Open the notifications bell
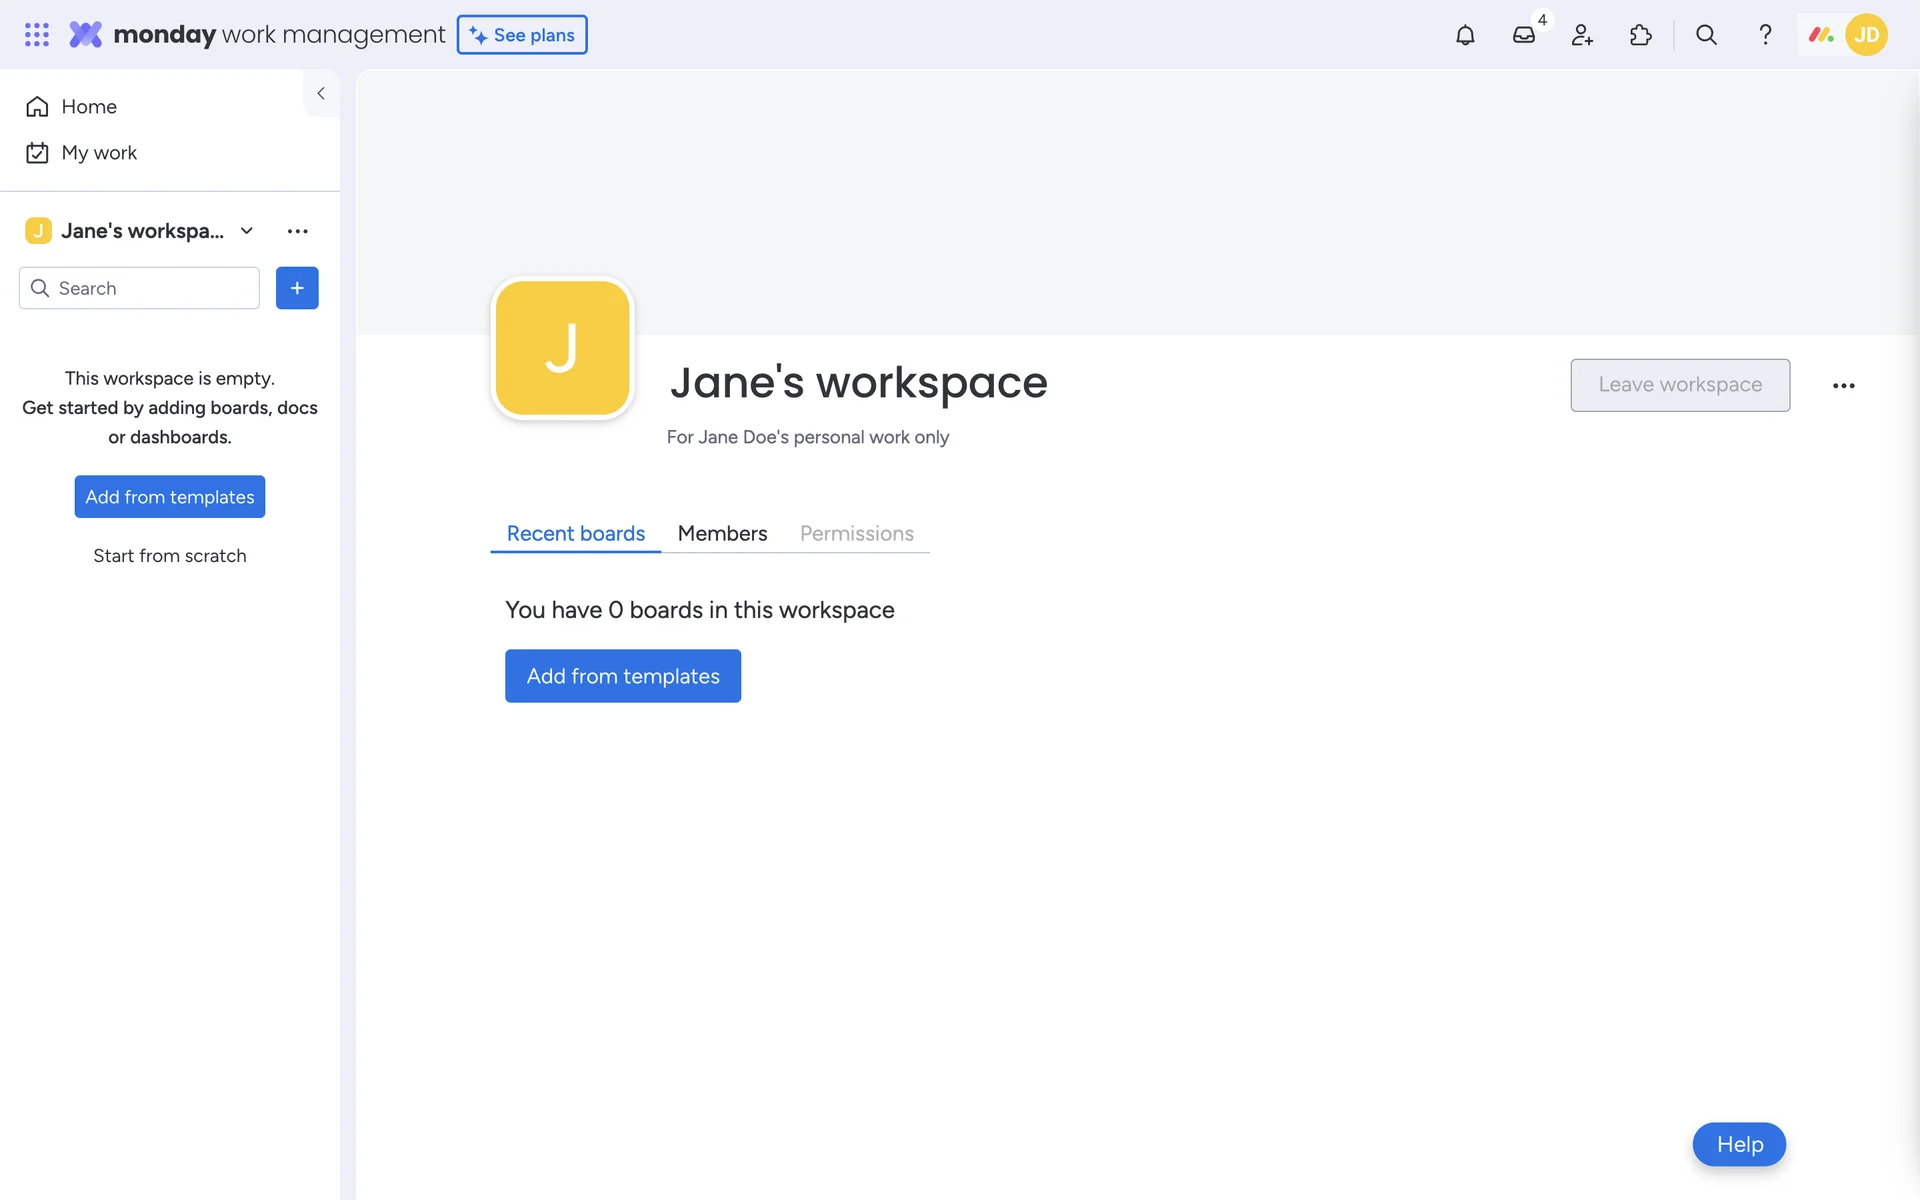Viewport: 1920px width, 1200px height. point(1465,35)
